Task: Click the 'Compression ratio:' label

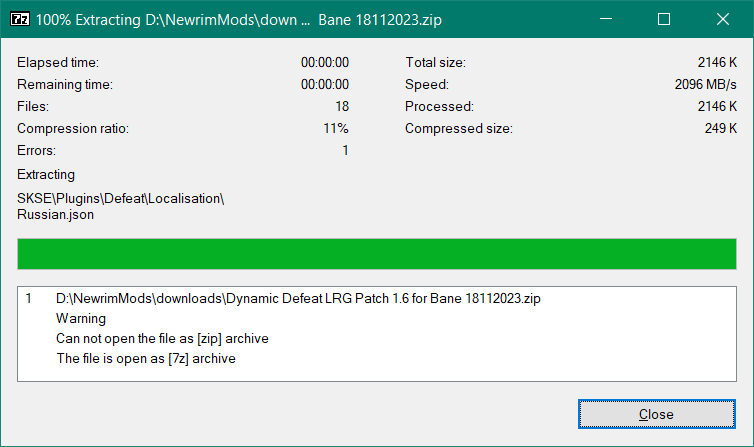Action: [73, 128]
